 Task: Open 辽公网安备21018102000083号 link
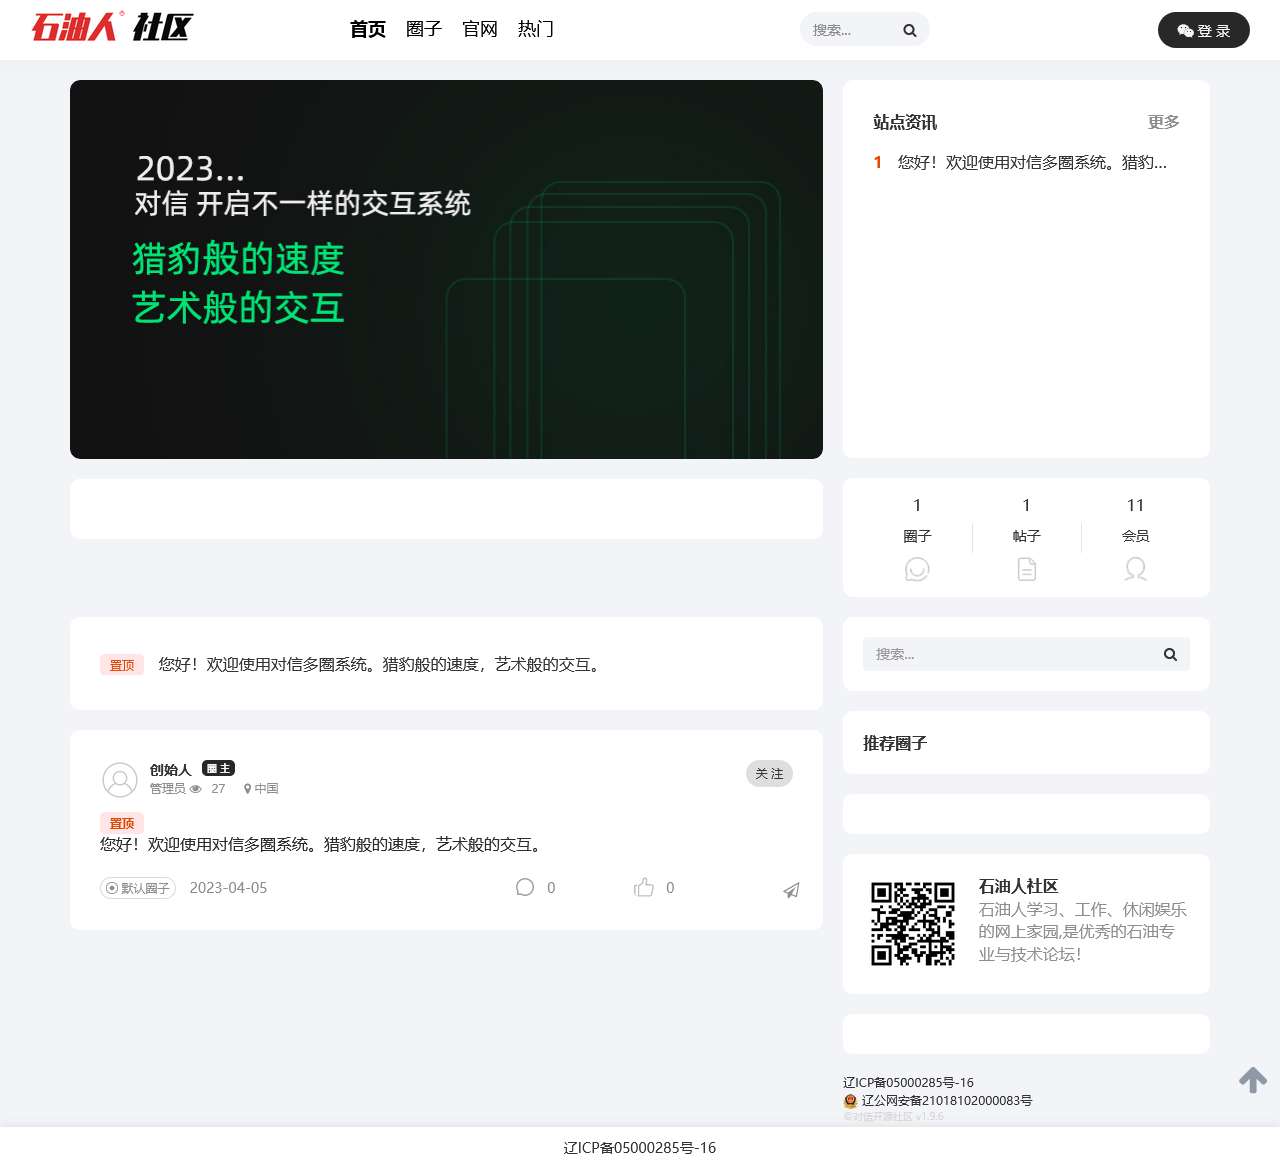(947, 1100)
